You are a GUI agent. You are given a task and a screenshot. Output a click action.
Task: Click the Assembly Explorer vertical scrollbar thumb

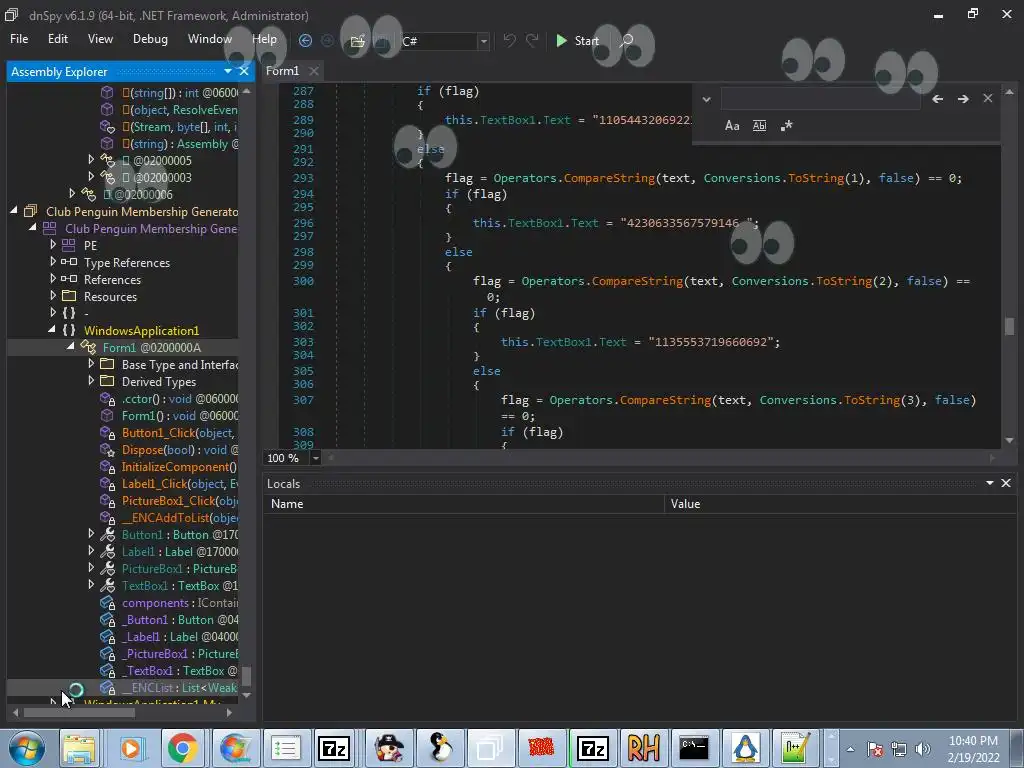pos(246,676)
